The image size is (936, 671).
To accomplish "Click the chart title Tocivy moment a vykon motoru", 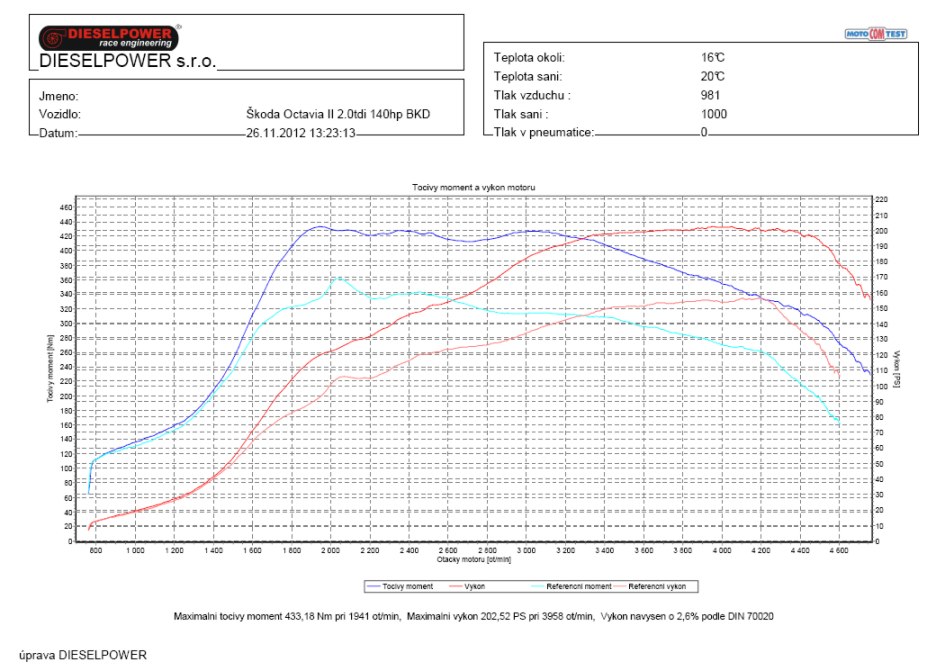I will [x=475, y=188].
